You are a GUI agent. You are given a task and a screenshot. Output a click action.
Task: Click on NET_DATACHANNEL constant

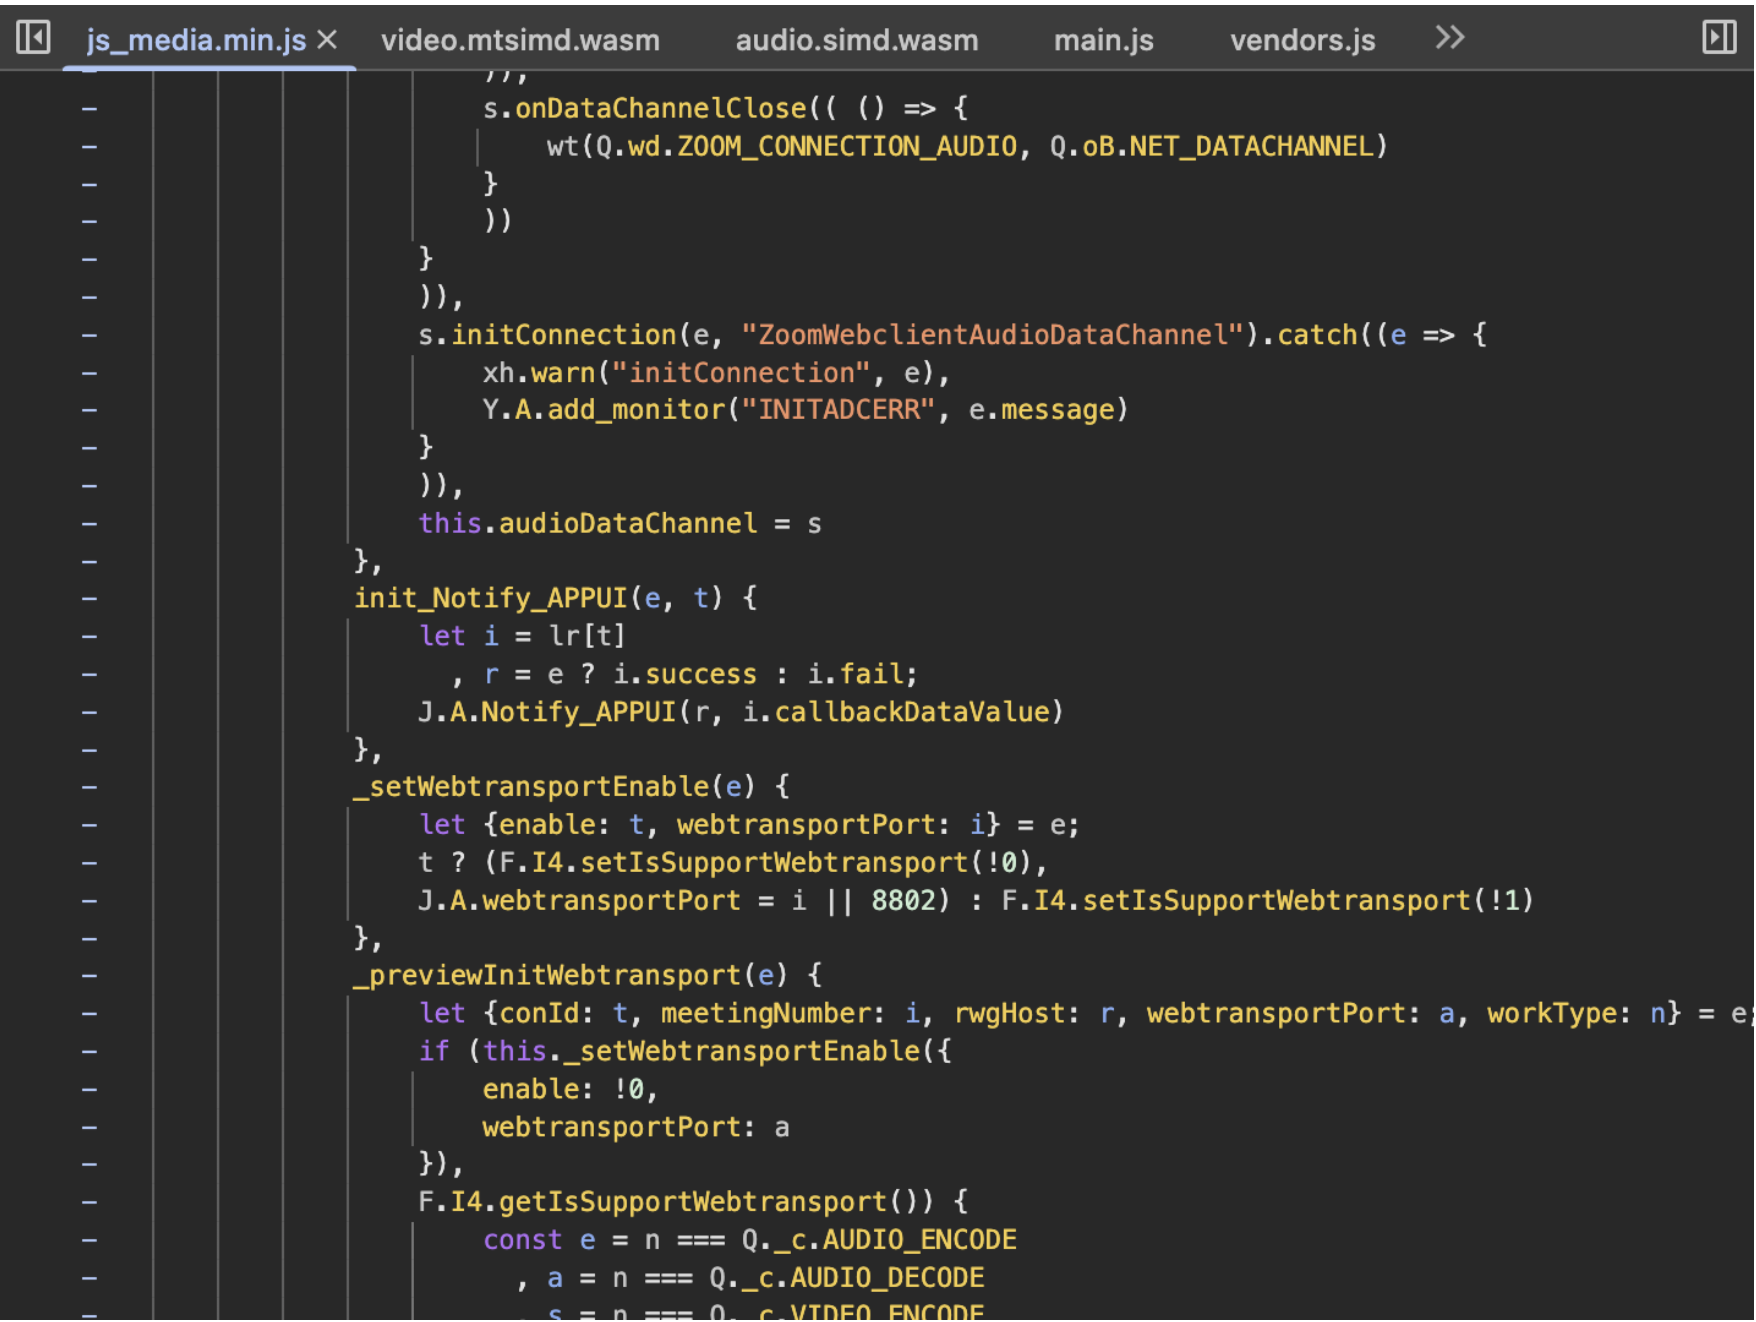1252,146
